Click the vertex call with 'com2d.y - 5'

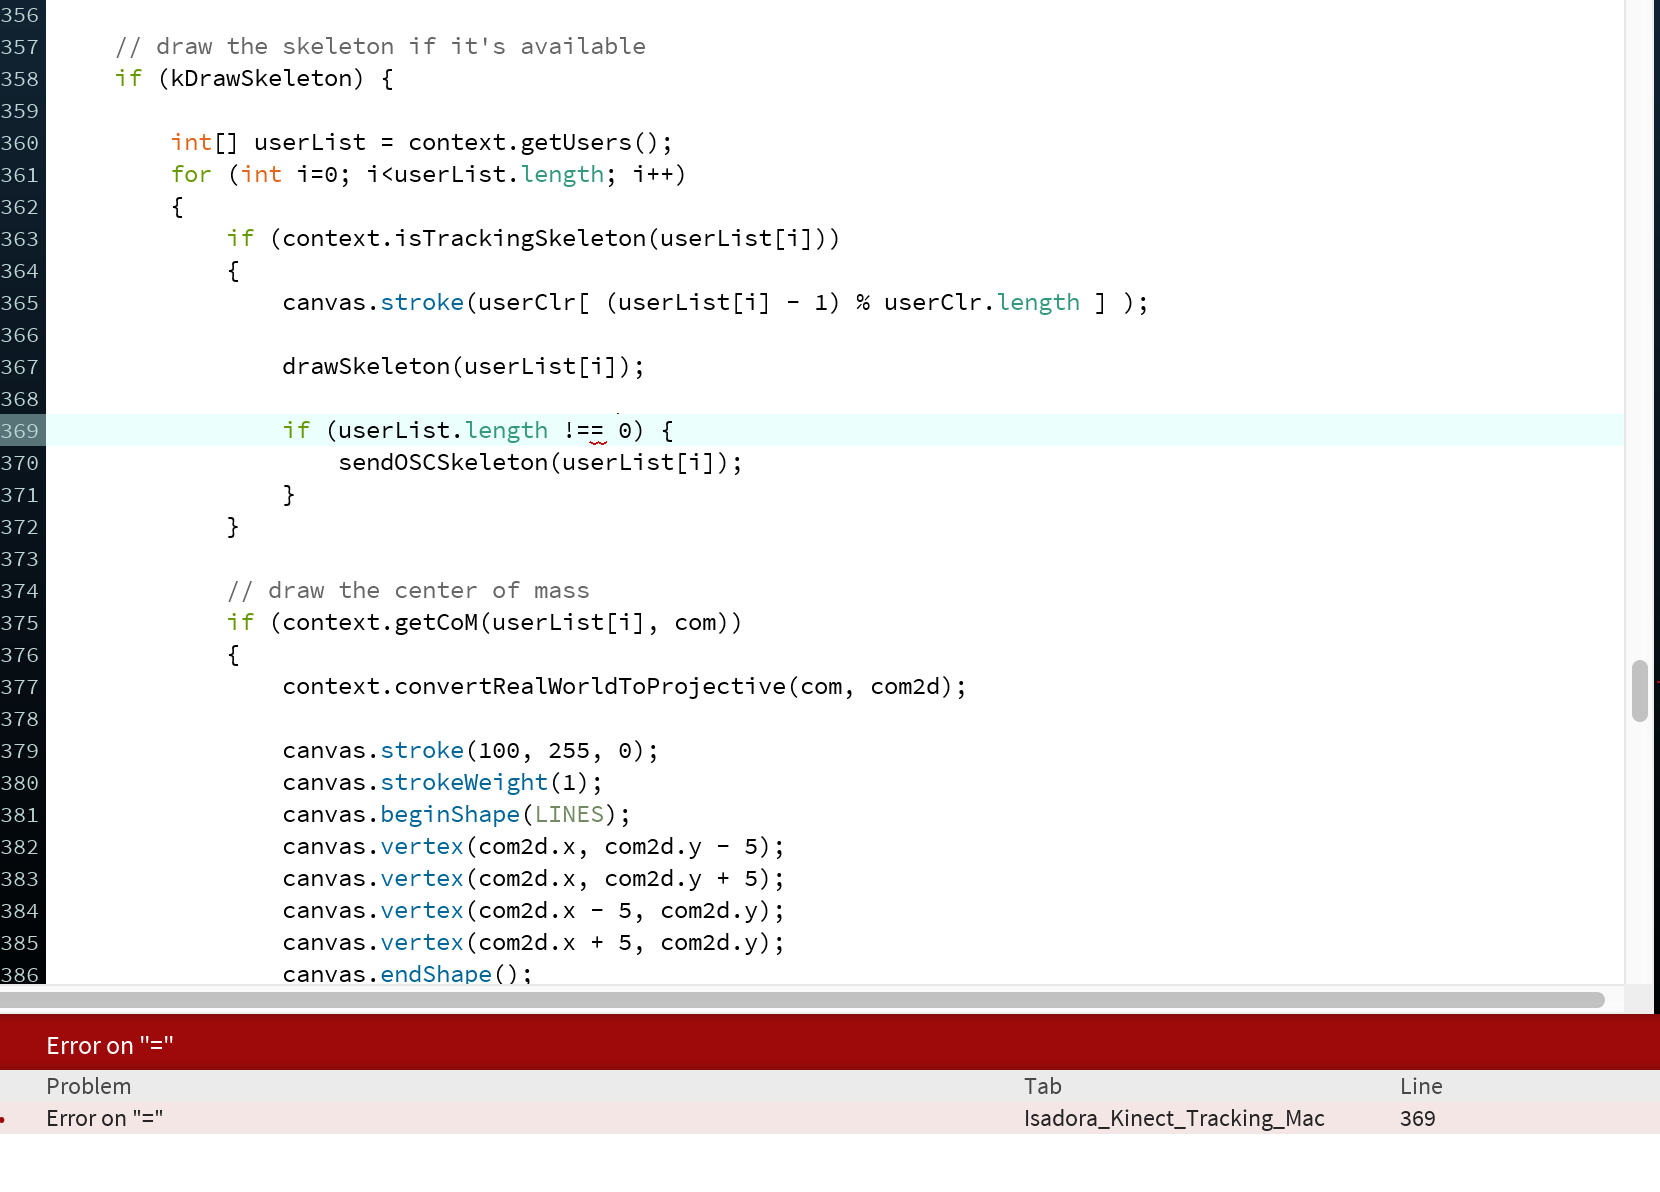point(533,847)
